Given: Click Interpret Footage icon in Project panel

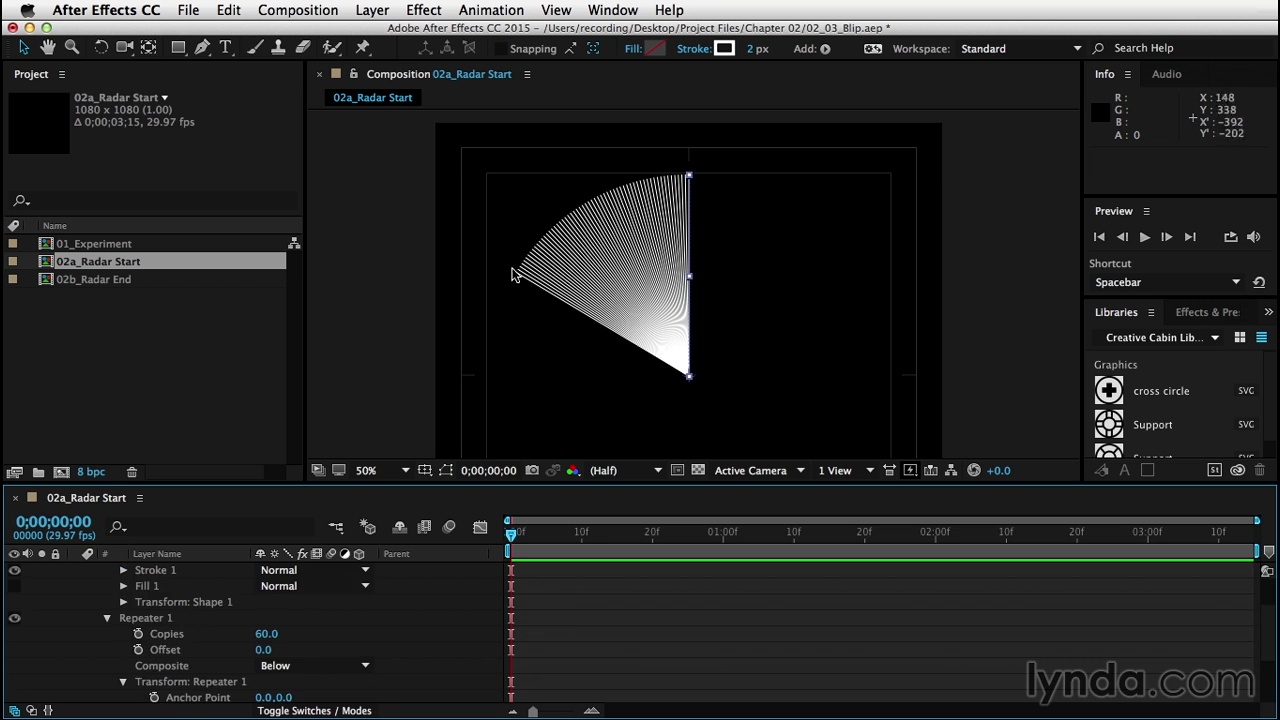Looking at the screenshot, I should pos(14,472).
